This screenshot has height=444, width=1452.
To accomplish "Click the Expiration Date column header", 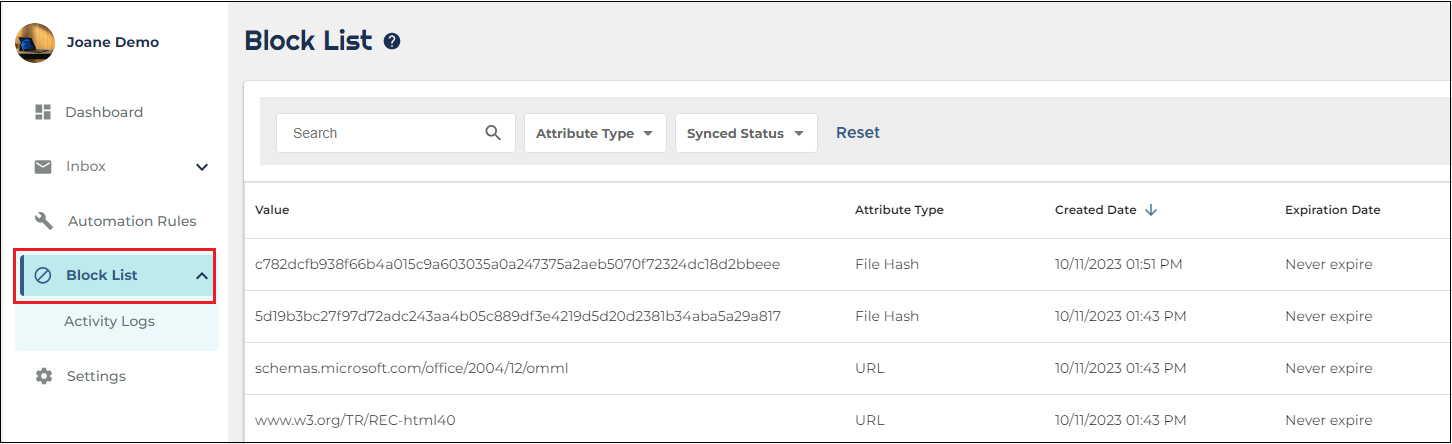I will pyautogui.click(x=1332, y=210).
